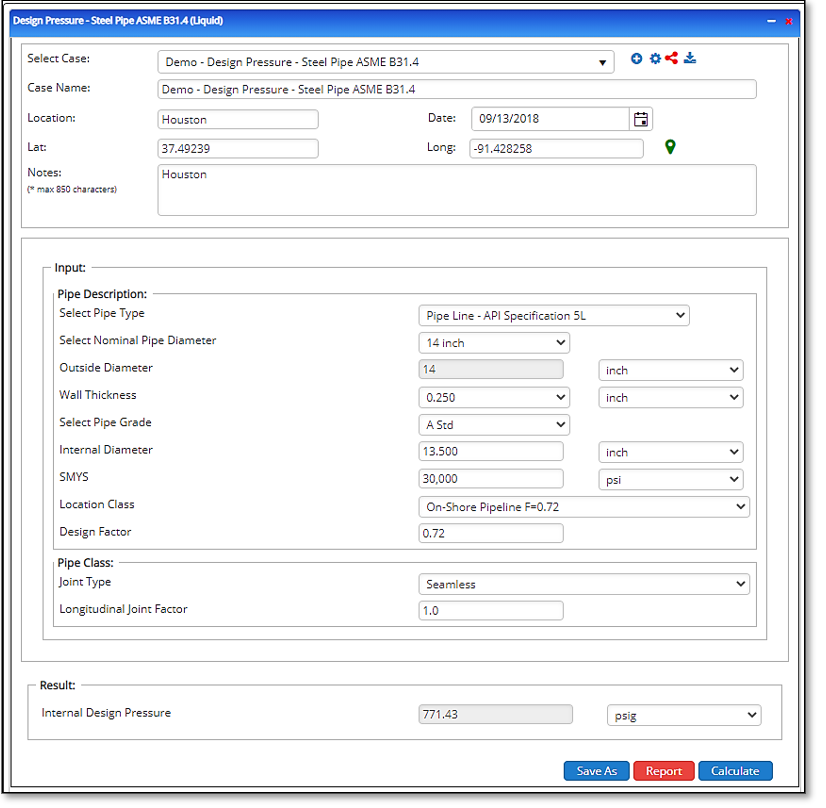Expand the Location Class dropdown
Screen dimensions: 826x808
584,507
